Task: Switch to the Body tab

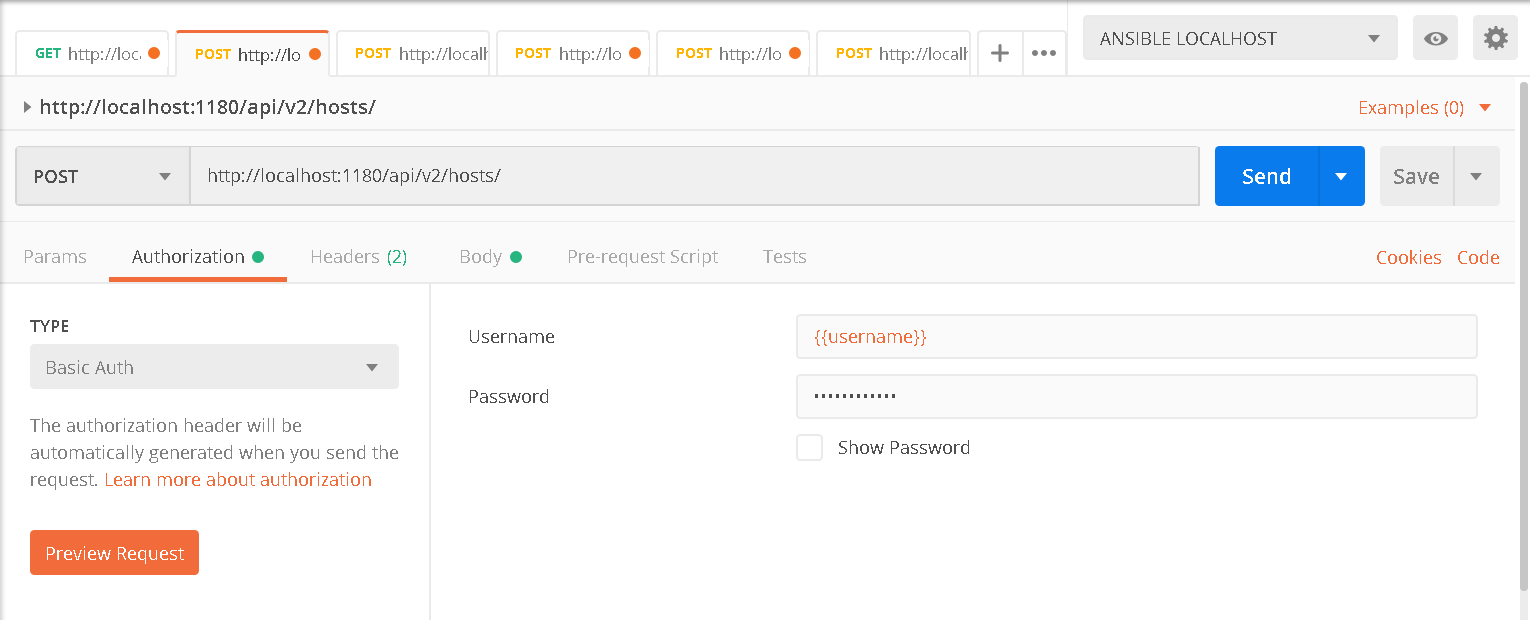Action: point(490,256)
